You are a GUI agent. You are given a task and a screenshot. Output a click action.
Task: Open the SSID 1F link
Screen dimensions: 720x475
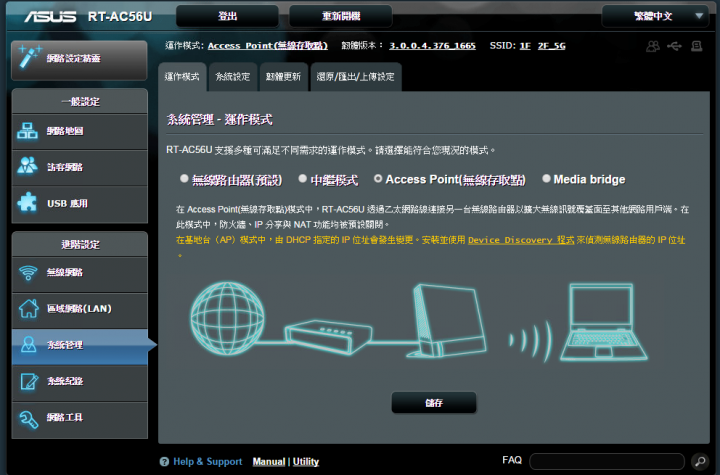(x=525, y=45)
